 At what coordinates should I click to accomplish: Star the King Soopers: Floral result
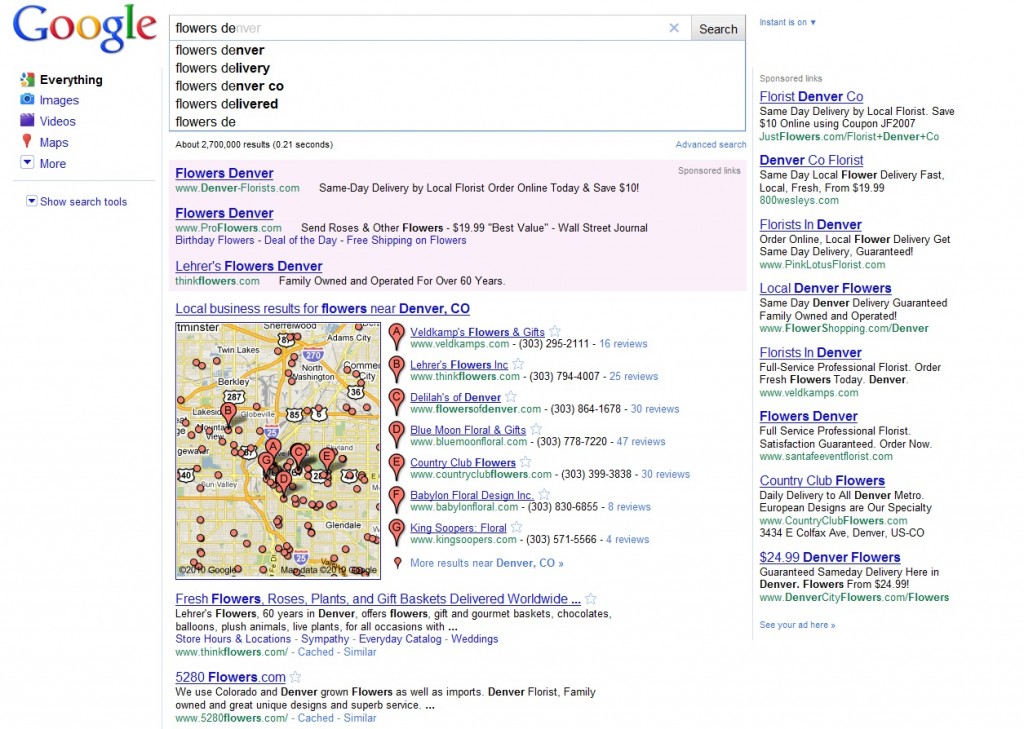(516, 527)
